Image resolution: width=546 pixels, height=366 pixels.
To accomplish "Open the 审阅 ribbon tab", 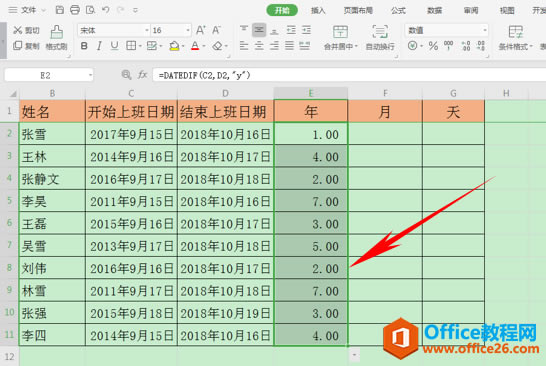I will pos(471,10).
